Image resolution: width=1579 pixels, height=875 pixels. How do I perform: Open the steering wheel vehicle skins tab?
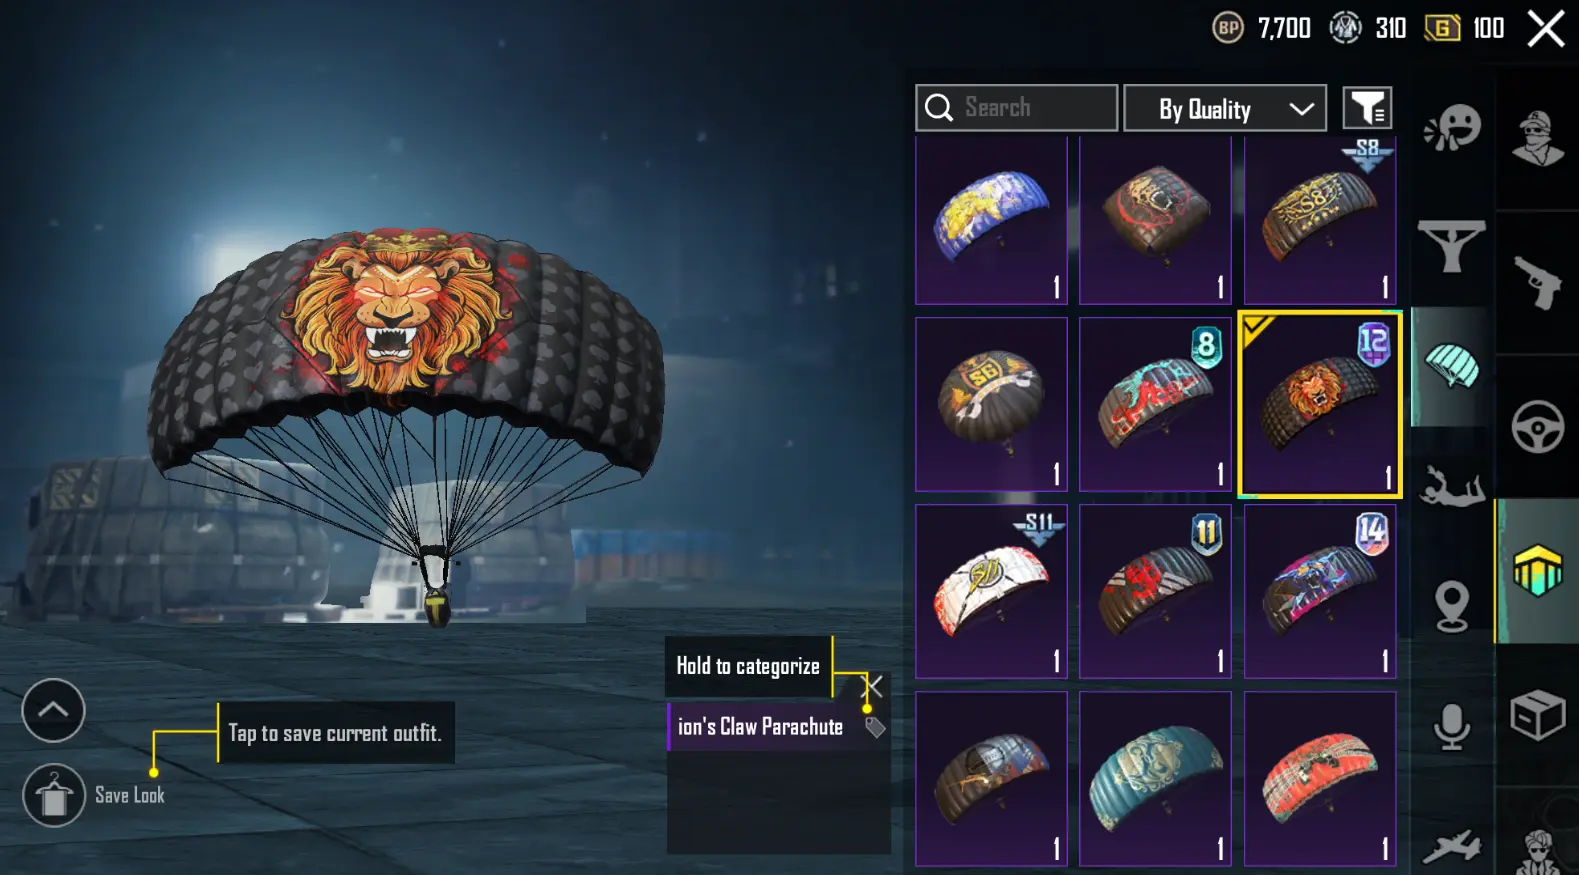click(1537, 427)
